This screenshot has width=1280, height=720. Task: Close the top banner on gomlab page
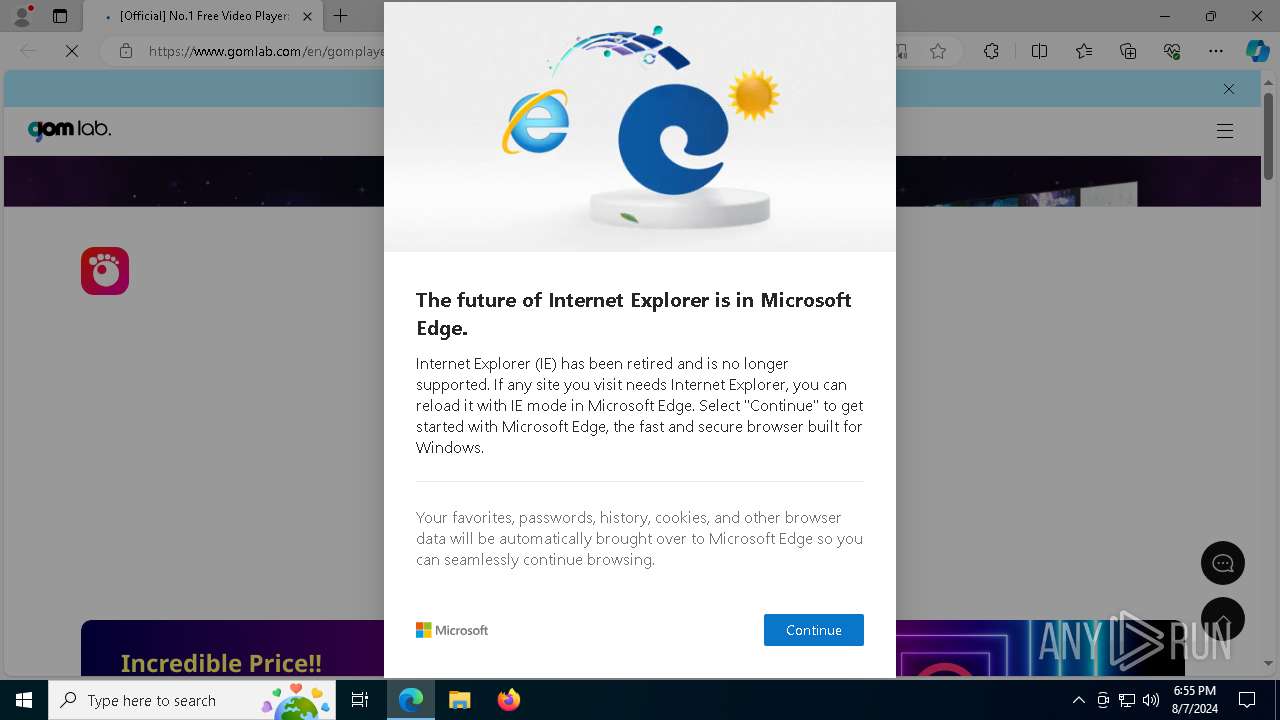click(x=1229, y=89)
